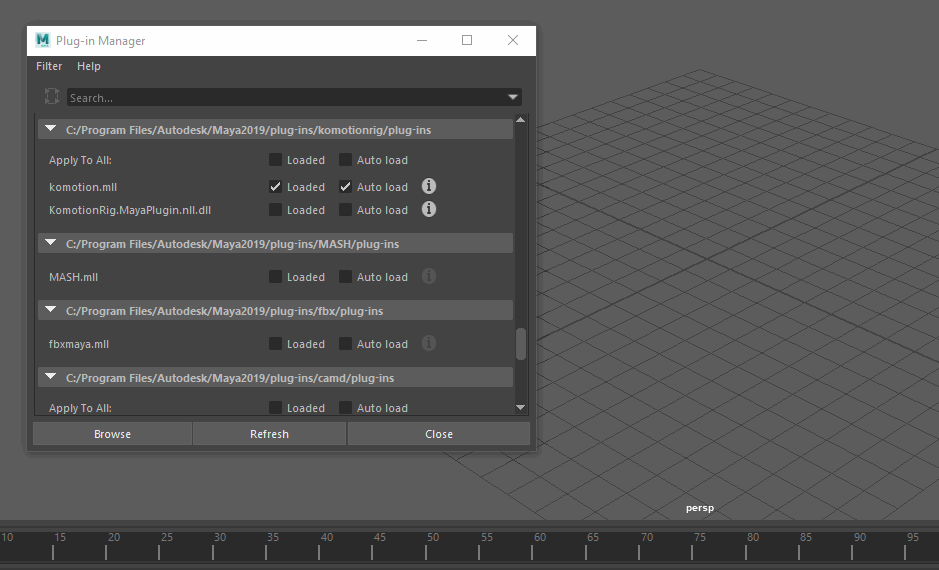The width and height of the screenshot is (939, 570).
Task: Click the plug-in list scrollbar thumb
Action: [520, 344]
